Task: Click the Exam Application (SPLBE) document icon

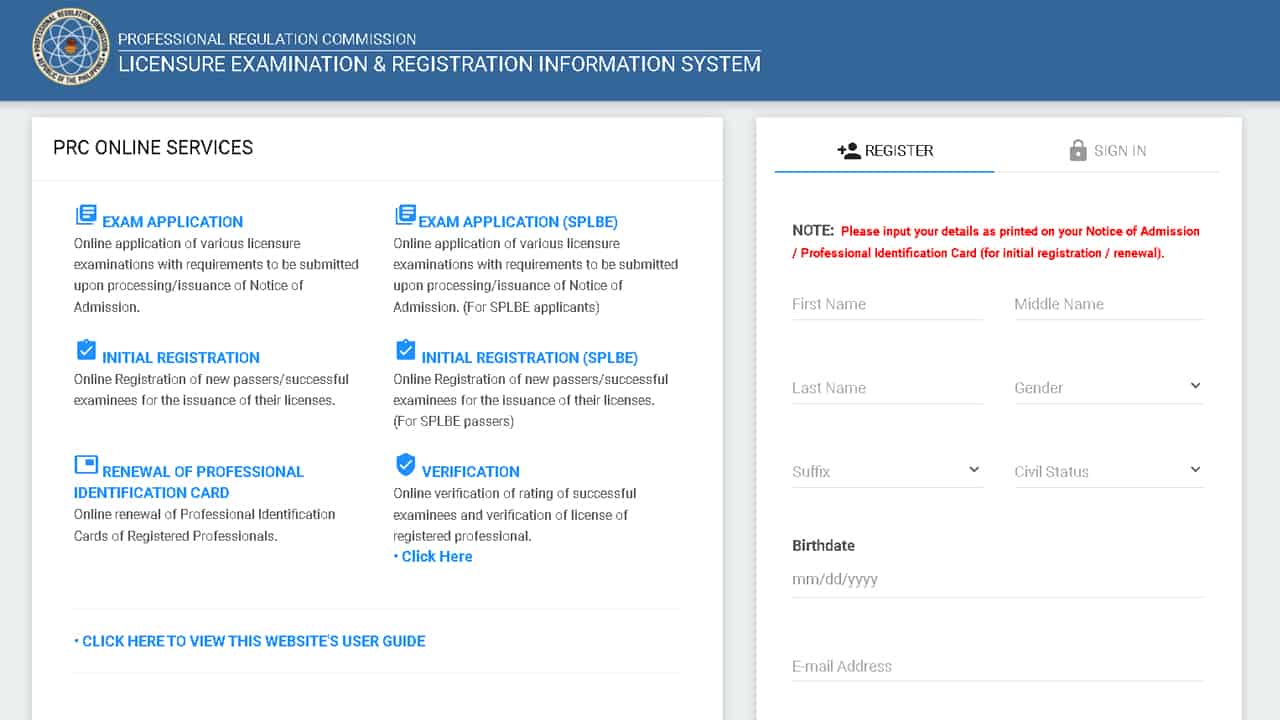Action: 405,215
